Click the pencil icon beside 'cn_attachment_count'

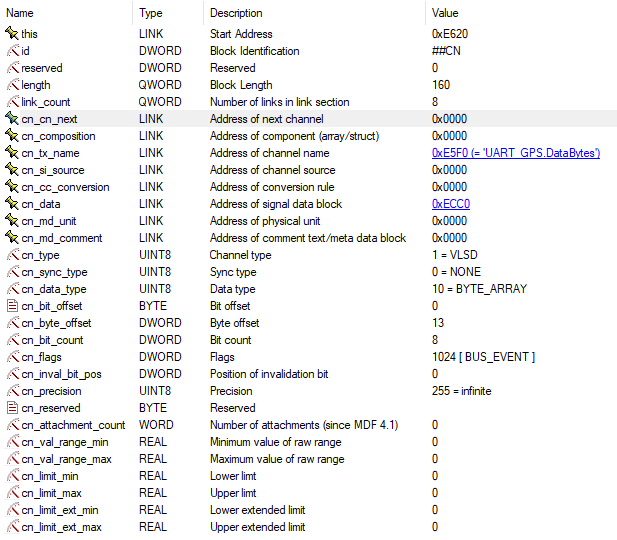(13, 425)
